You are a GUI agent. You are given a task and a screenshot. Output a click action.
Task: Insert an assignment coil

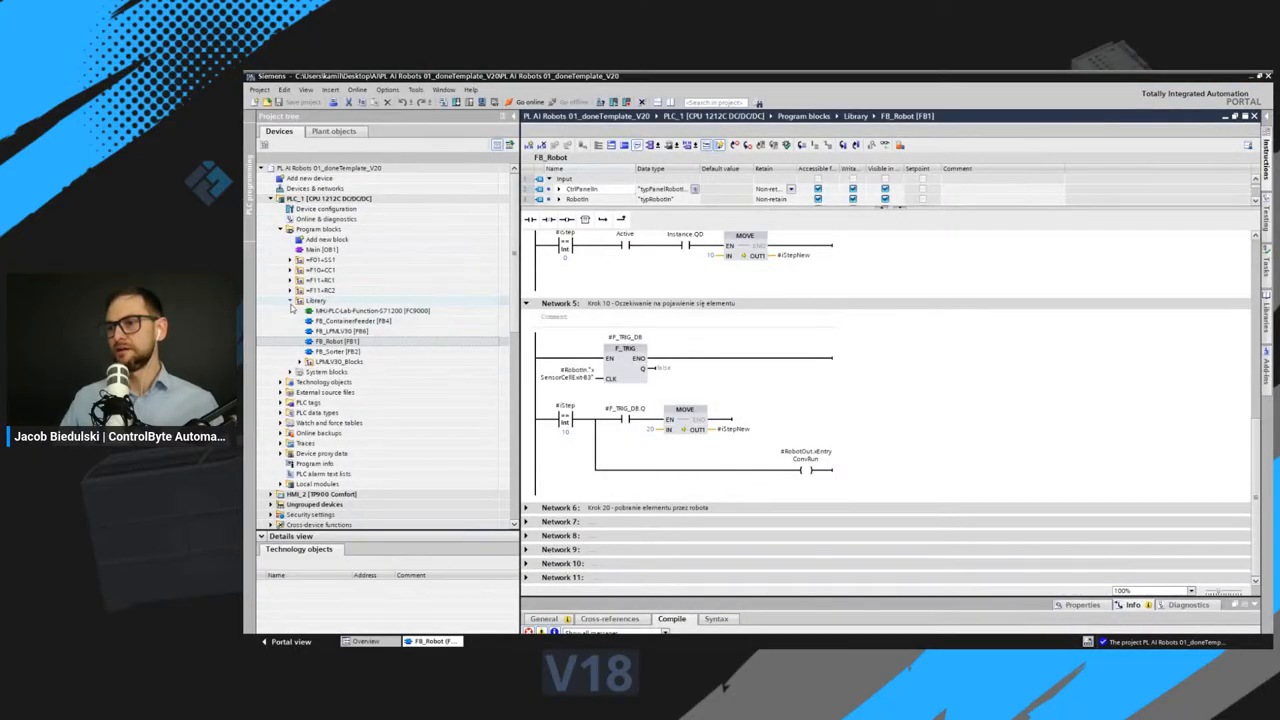click(566, 219)
